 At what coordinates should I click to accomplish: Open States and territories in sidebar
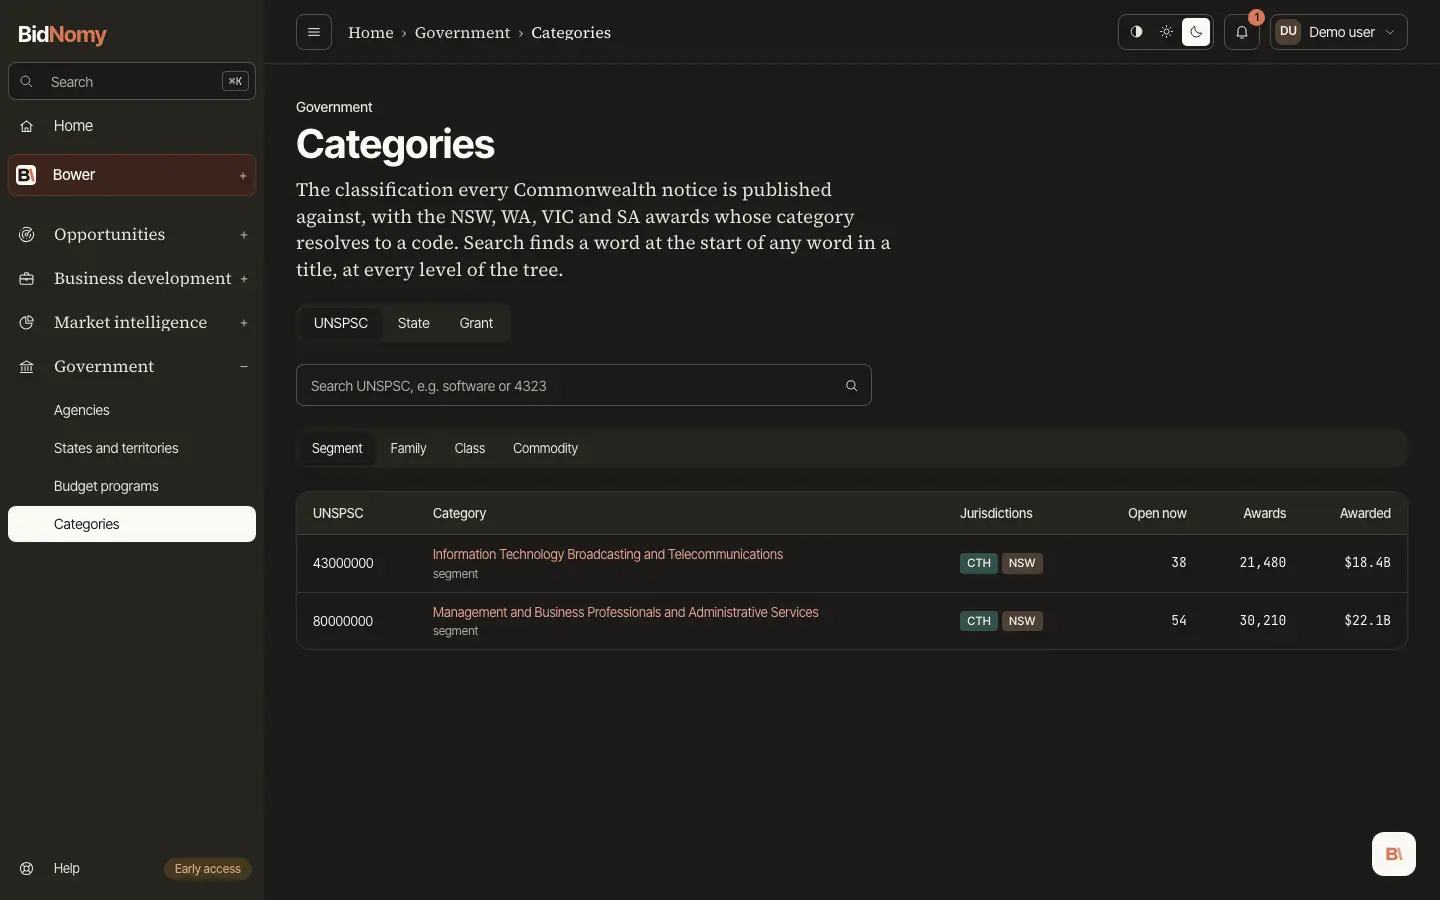click(x=132, y=448)
